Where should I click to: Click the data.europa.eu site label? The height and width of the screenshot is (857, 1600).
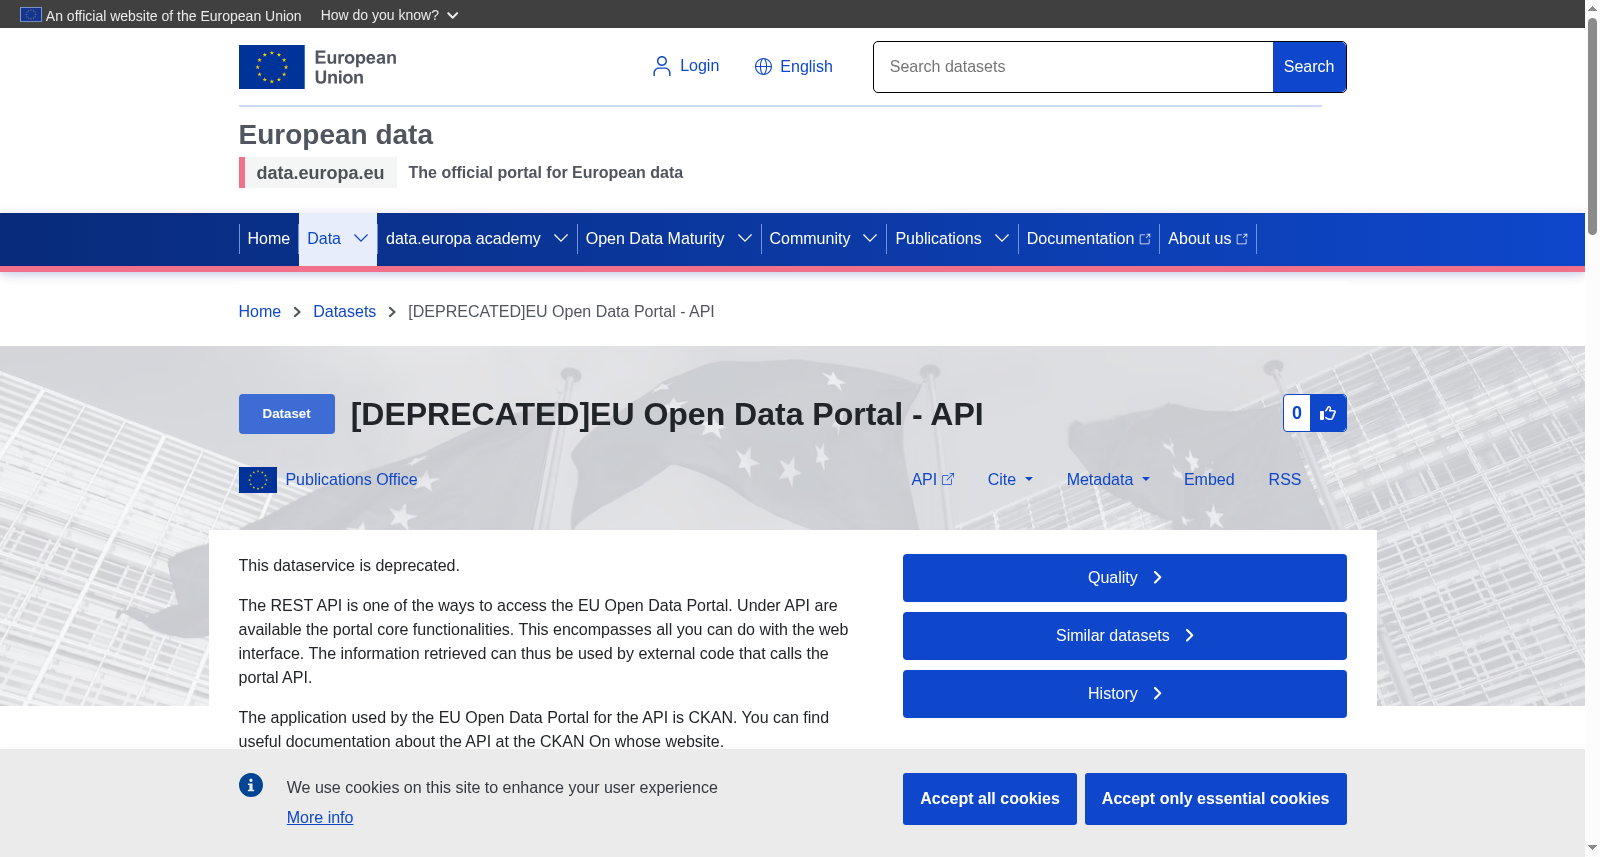(x=320, y=173)
